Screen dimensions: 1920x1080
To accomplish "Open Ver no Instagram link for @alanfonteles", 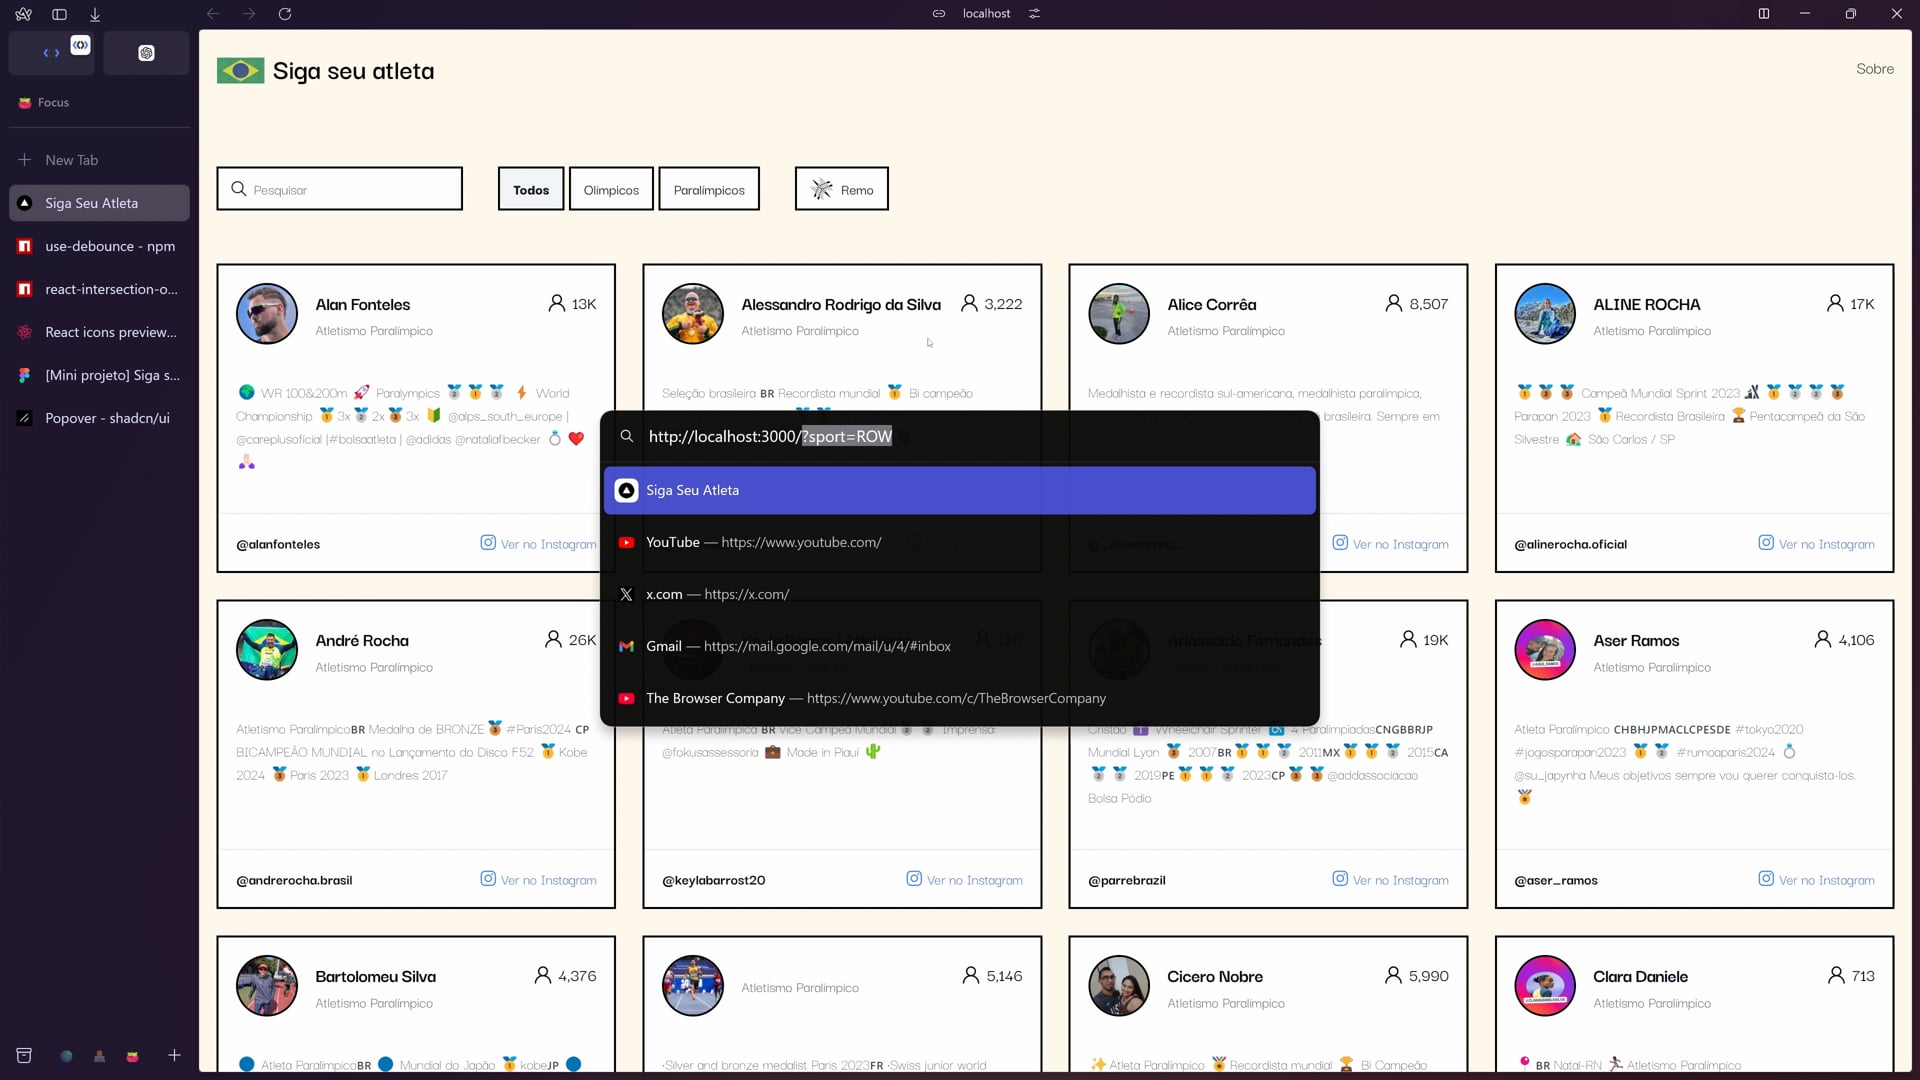I will [539, 544].
